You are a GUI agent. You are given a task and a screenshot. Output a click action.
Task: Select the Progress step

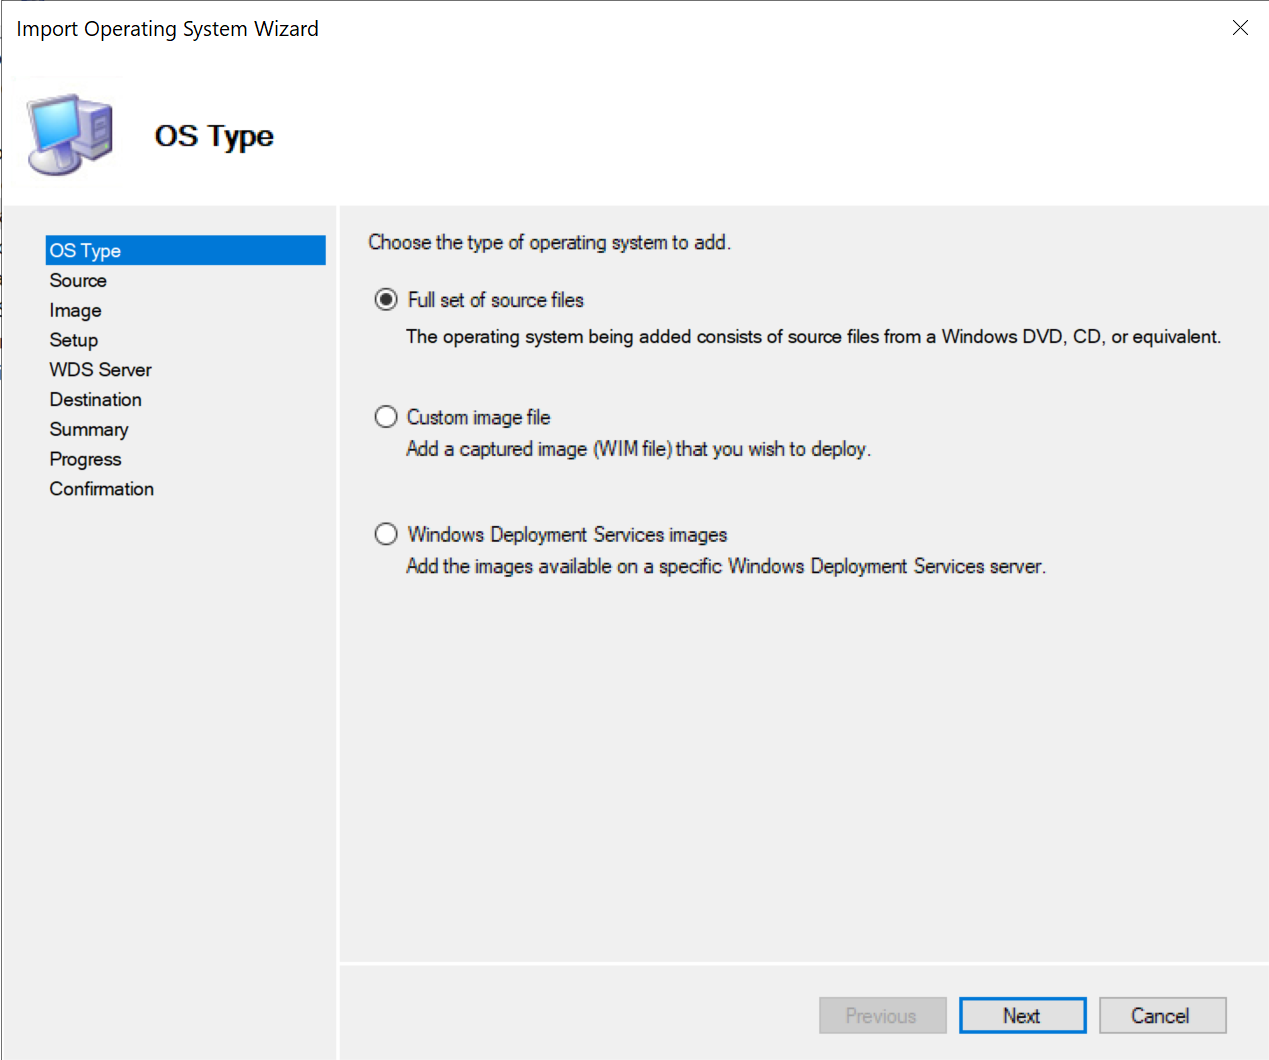(85, 458)
